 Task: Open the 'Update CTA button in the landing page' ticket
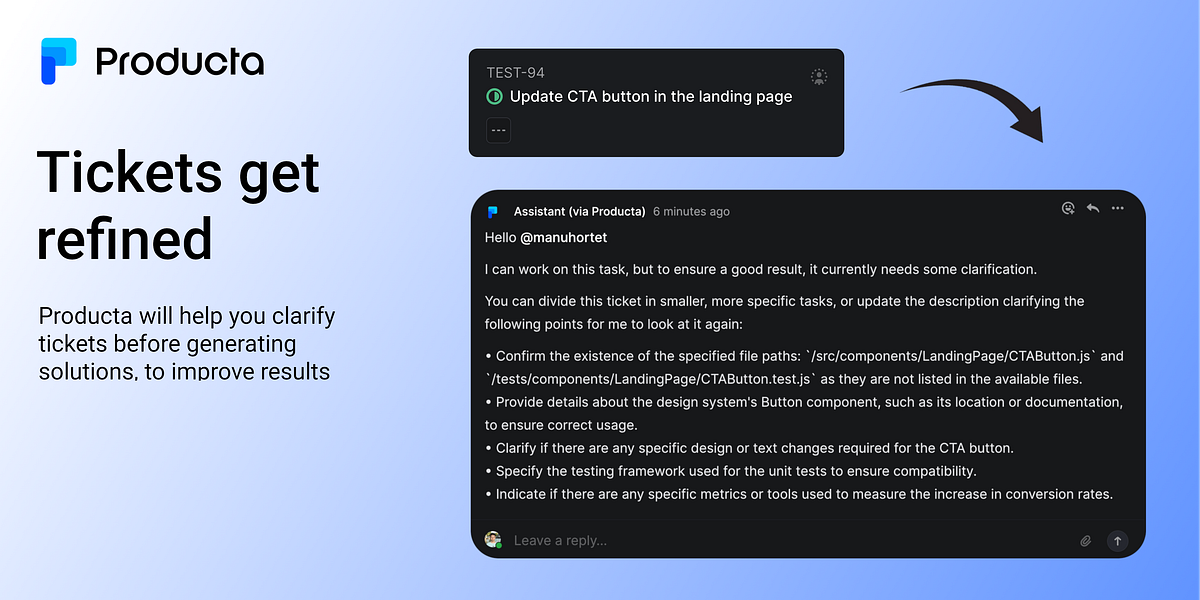pyautogui.click(x=651, y=97)
